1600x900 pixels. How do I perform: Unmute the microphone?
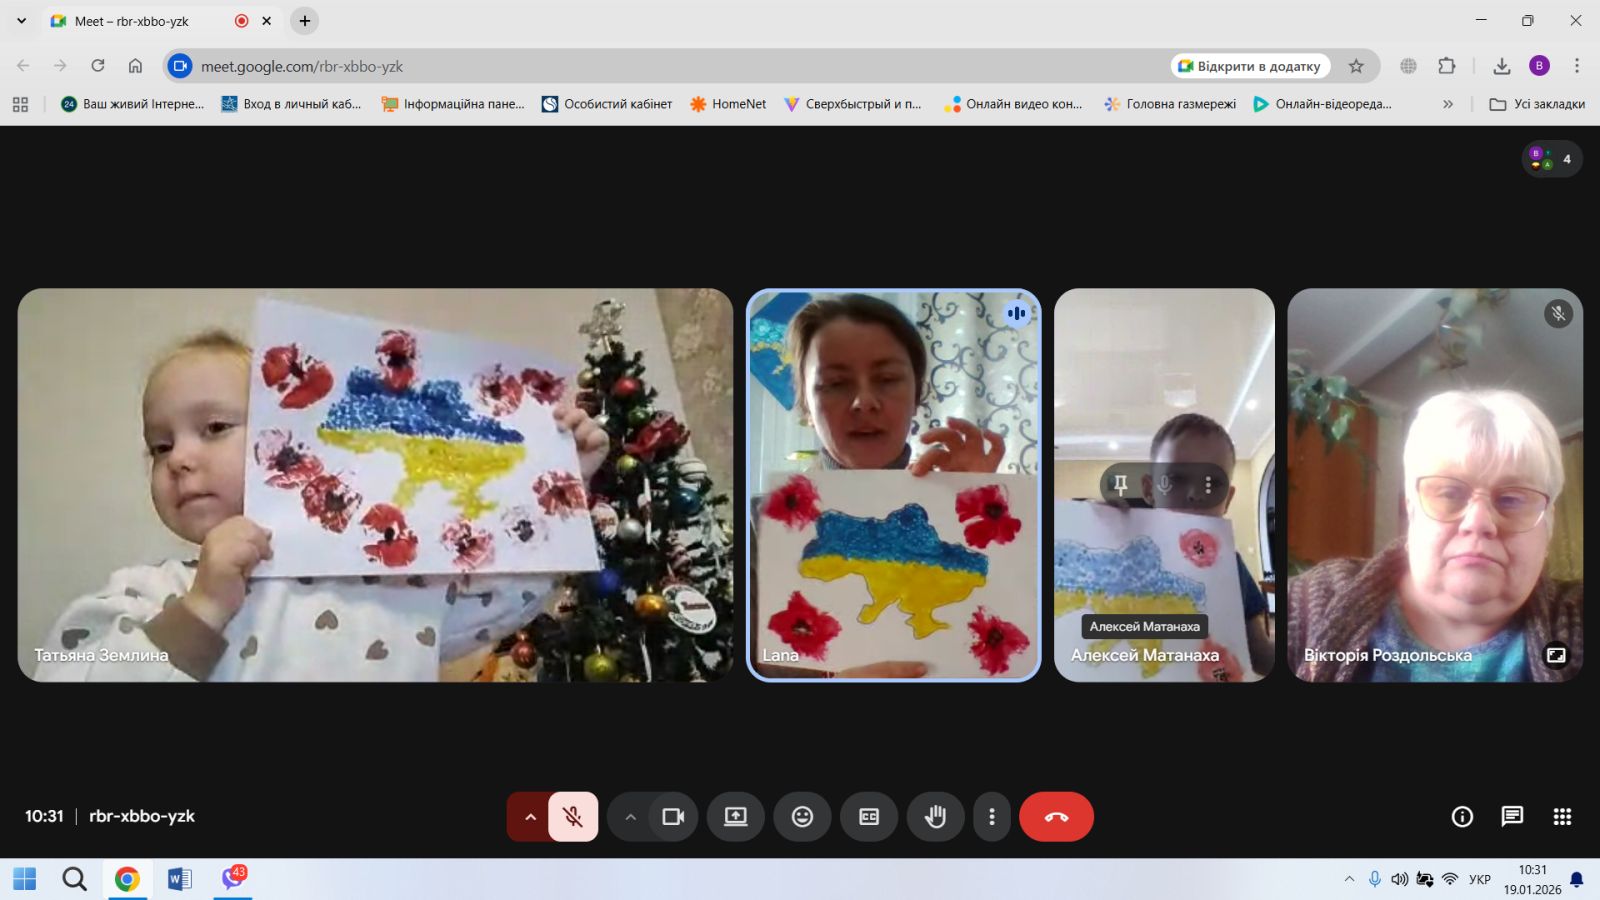click(x=573, y=817)
